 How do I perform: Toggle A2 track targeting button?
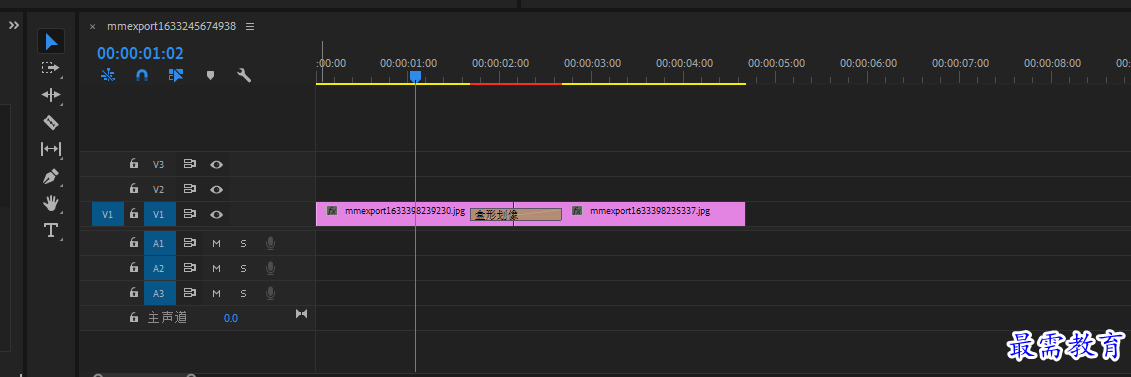(x=159, y=268)
